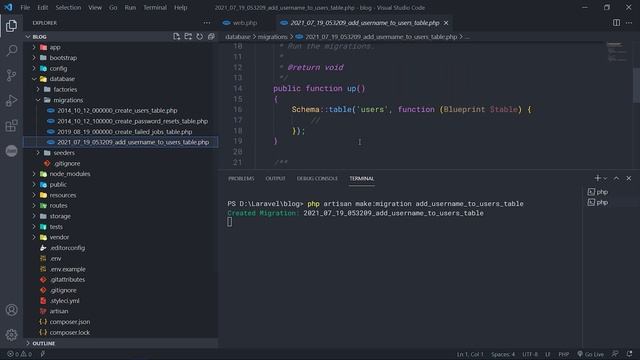Click Ln 1, Col 1 cursor position
The image size is (640, 360).
click(470, 354)
